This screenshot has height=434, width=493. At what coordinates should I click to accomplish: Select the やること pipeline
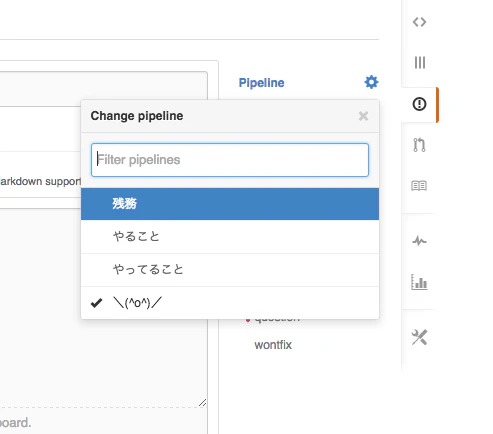tap(230, 237)
